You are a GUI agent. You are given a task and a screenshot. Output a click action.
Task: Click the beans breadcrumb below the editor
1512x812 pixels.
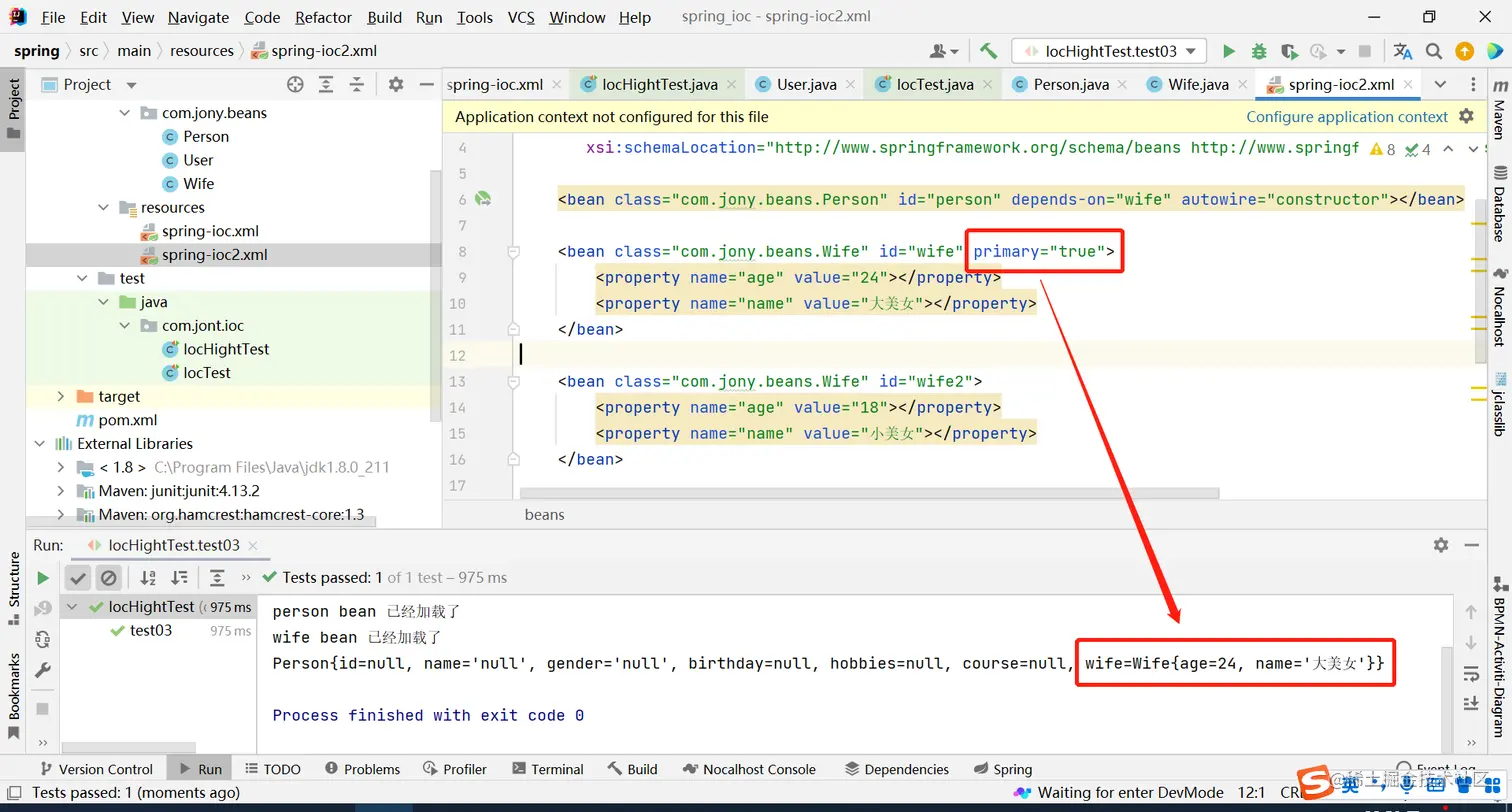[x=545, y=515]
